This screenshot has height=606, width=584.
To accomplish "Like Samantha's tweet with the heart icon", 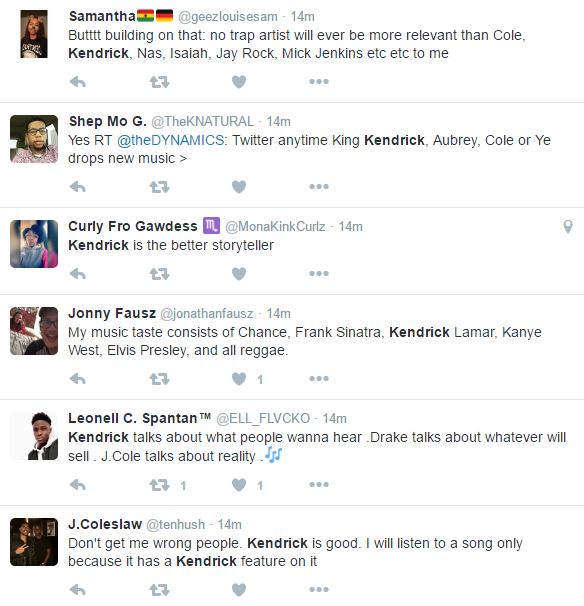I will point(239,82).
